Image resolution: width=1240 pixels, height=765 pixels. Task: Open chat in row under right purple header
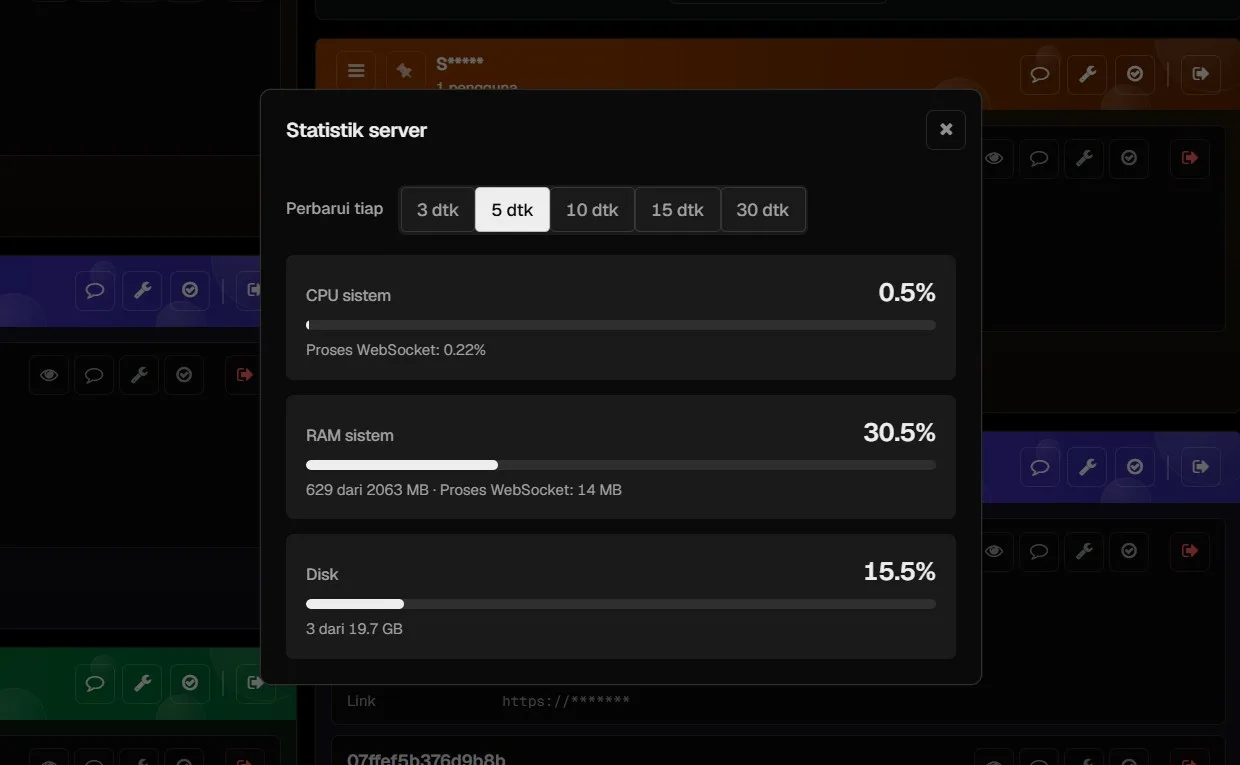click(x=1039, y=551)
